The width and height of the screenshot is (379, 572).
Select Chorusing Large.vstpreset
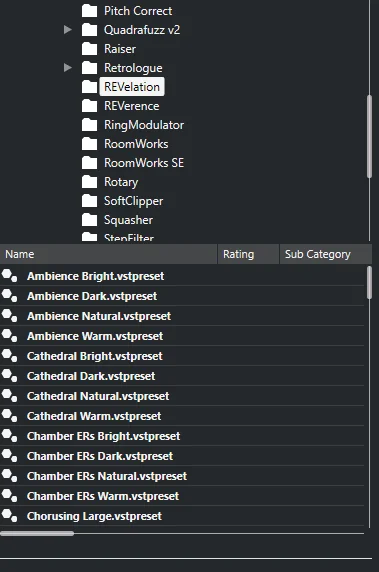point(94,517)
